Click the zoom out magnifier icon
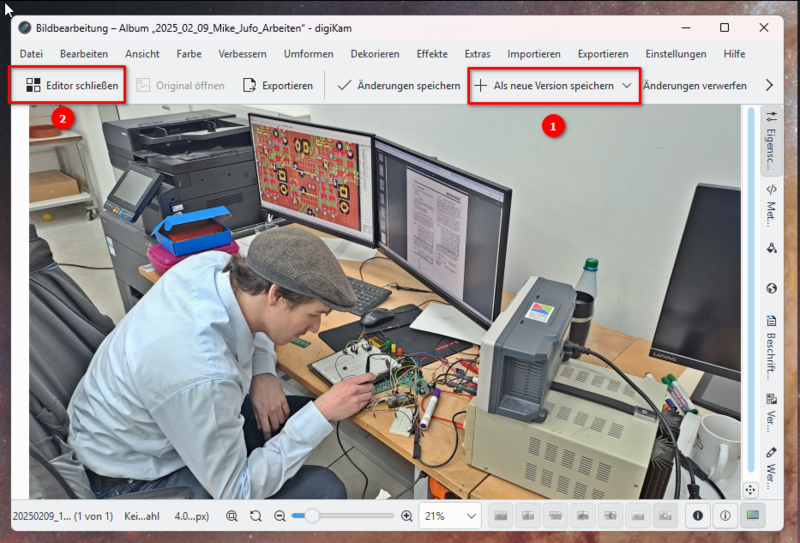This screenshot has width=800, height=543. 280,516
